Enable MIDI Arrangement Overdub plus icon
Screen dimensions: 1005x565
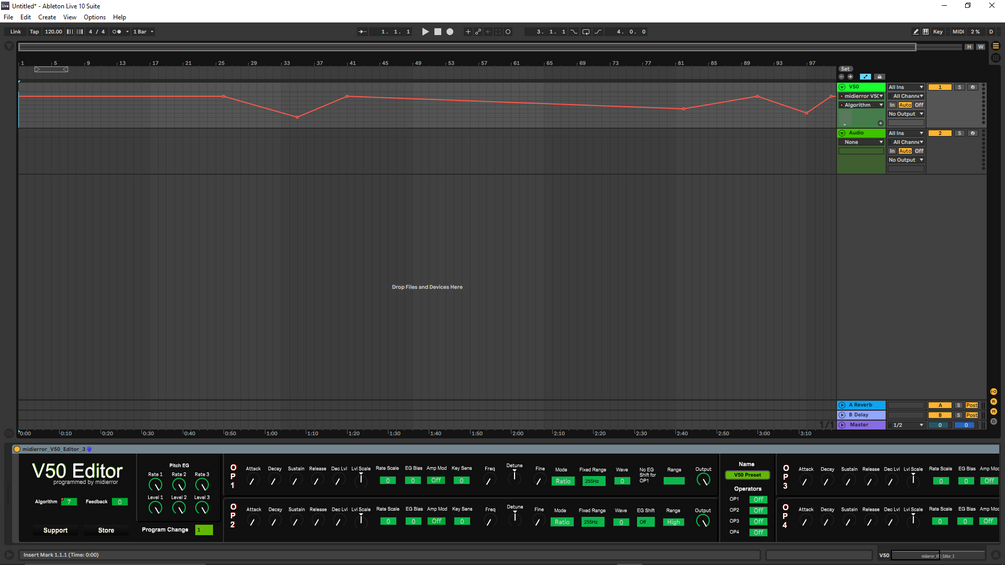click(468, 31)
